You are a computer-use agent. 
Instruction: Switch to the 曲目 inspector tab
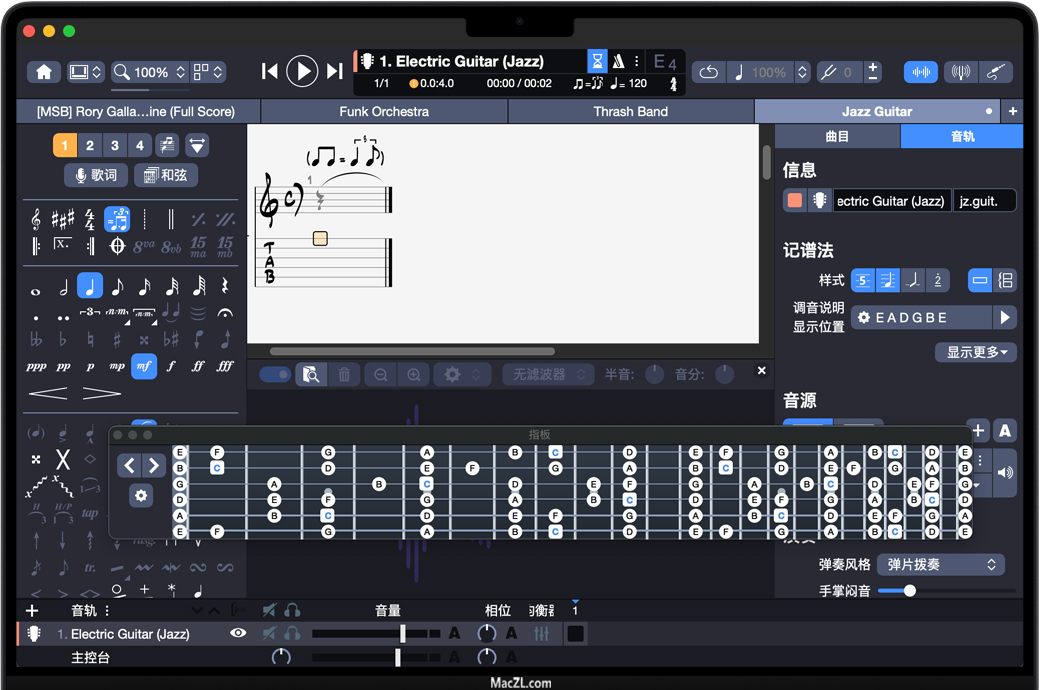(x=837, y=136)
